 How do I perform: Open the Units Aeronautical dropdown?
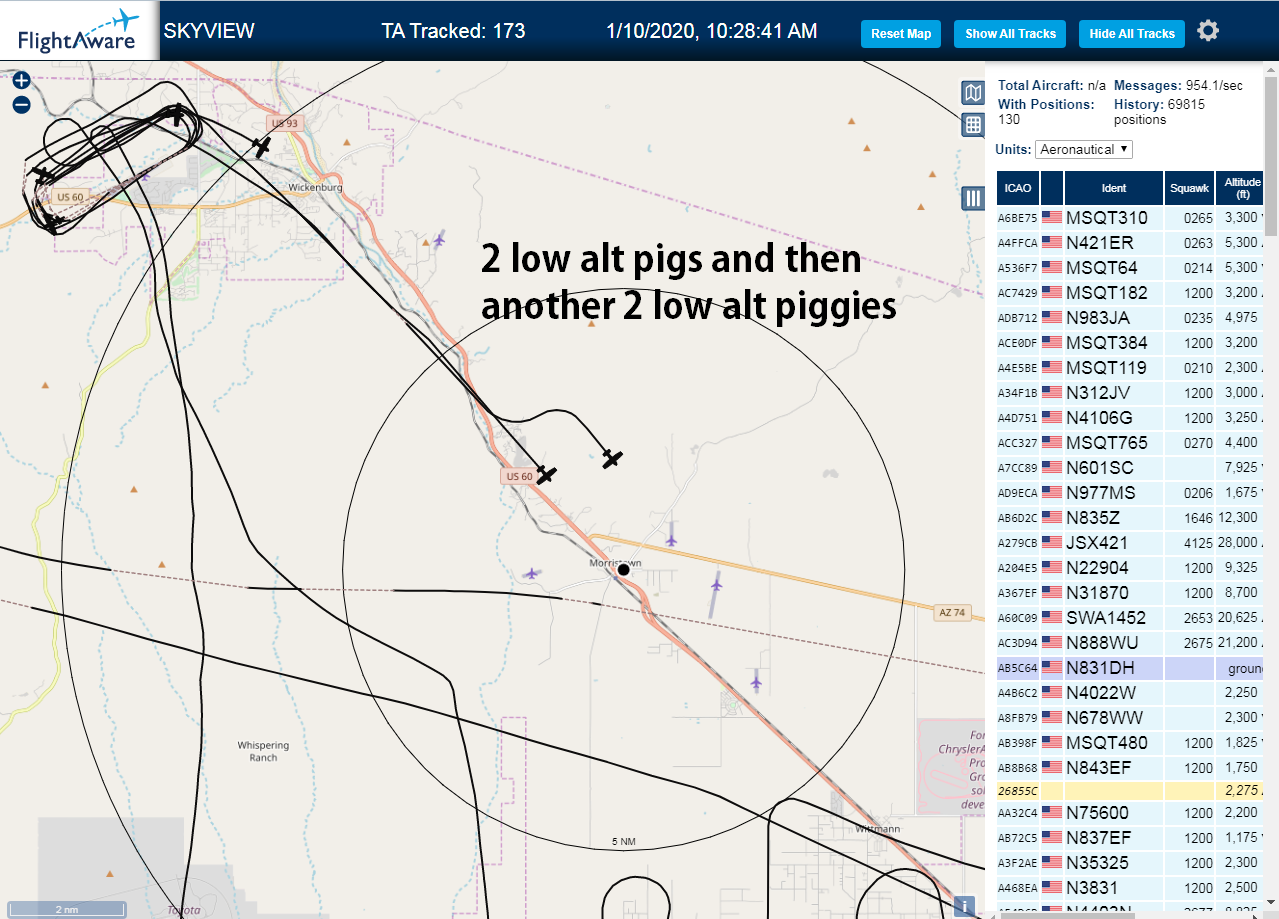(1084, 149)
